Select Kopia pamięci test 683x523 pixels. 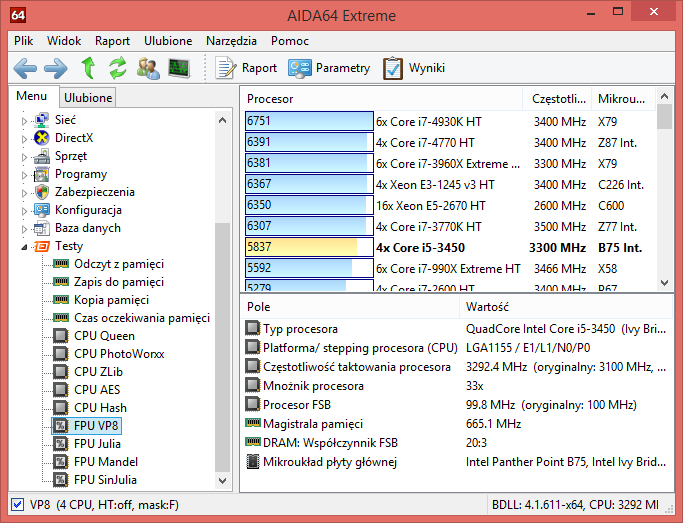tap(112, 300)
